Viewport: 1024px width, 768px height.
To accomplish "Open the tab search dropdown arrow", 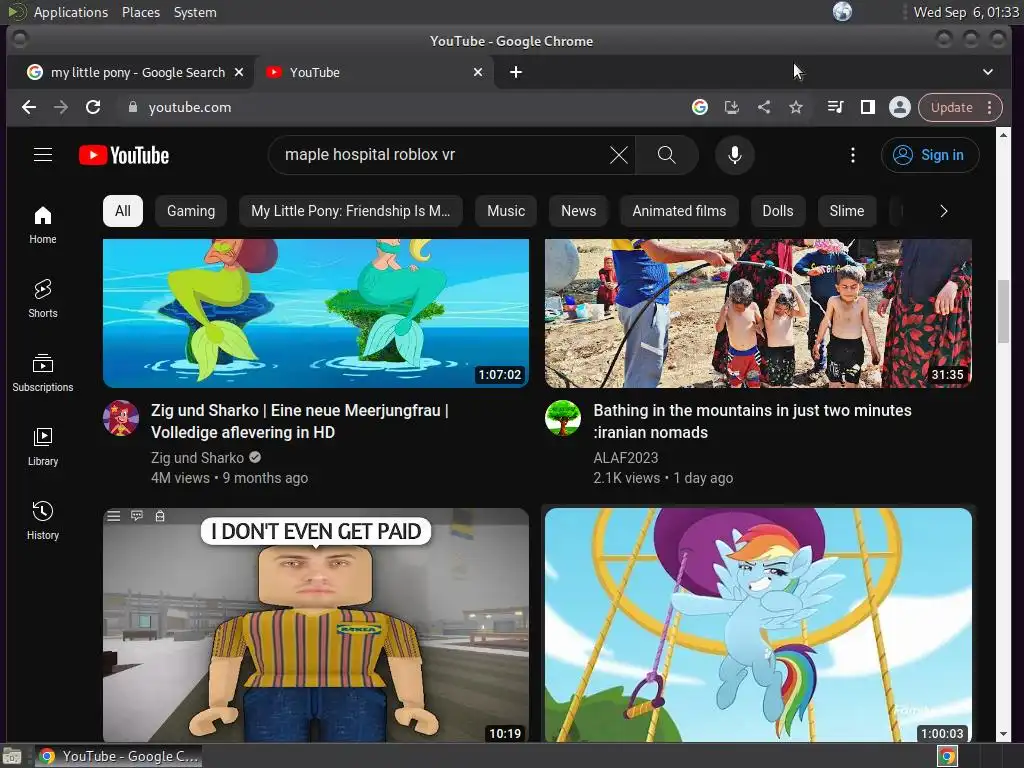I will (987, 72).
